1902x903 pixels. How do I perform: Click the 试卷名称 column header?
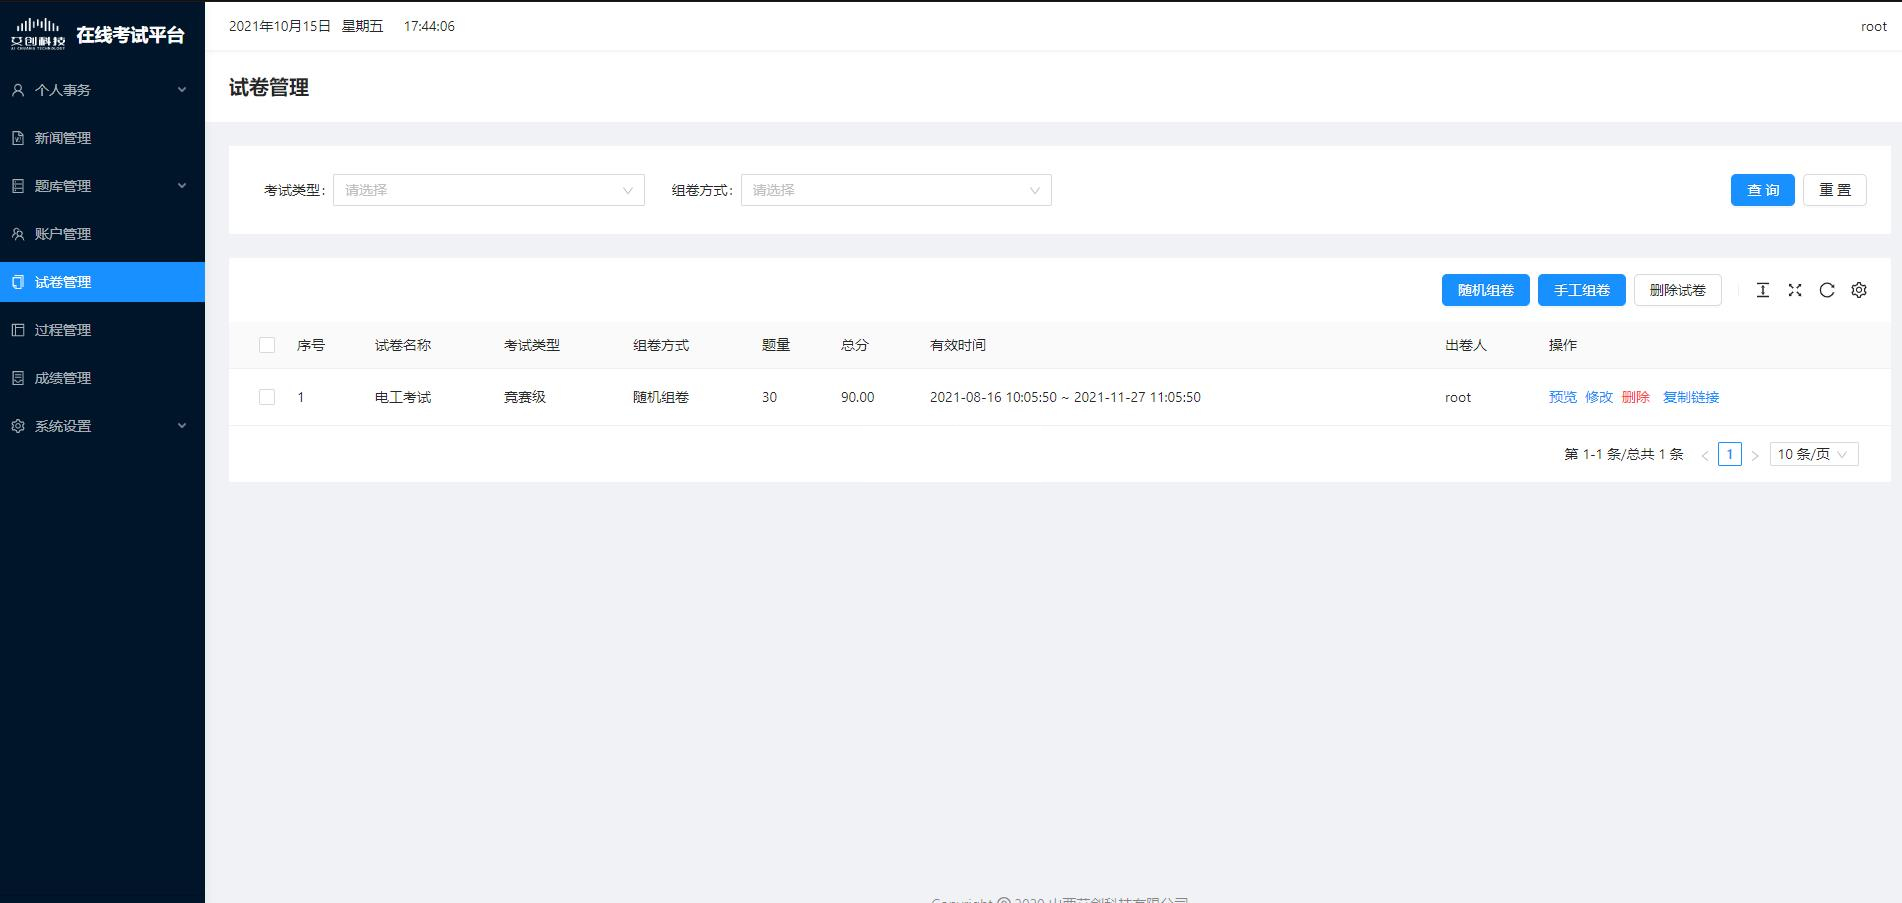tap(403, 345)
